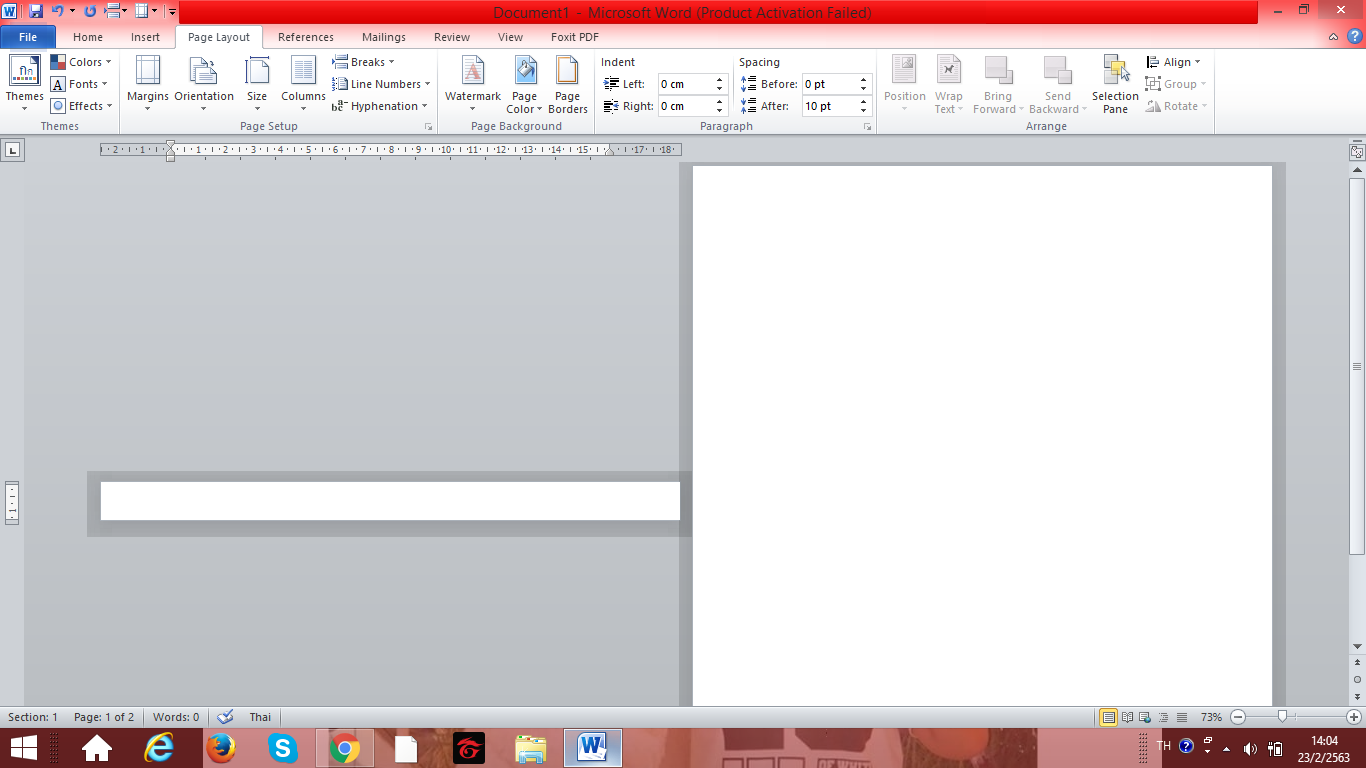Click the zoom slider handle
The image size is (1366, 768).
tap(1282, 717)
